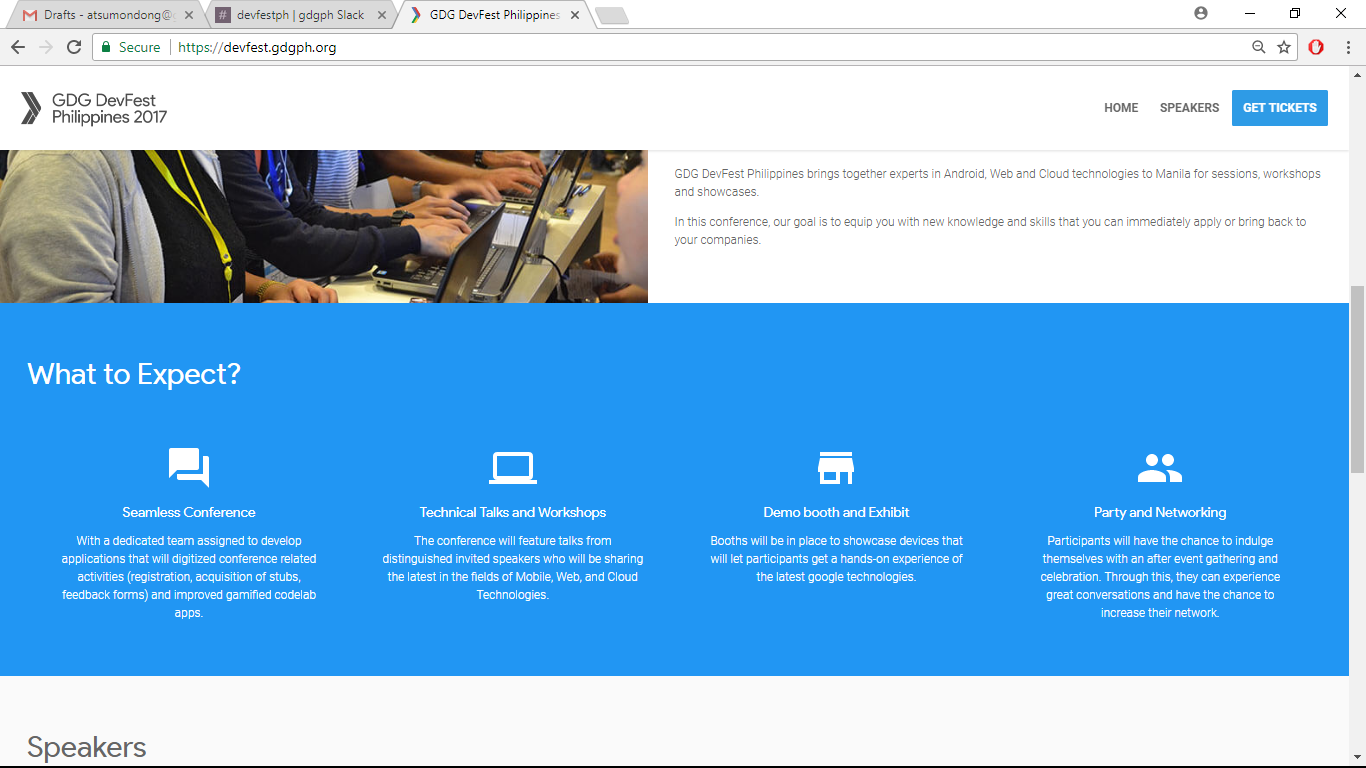
Task: Reload the page with refresh icon
Action: click(74, 47)
